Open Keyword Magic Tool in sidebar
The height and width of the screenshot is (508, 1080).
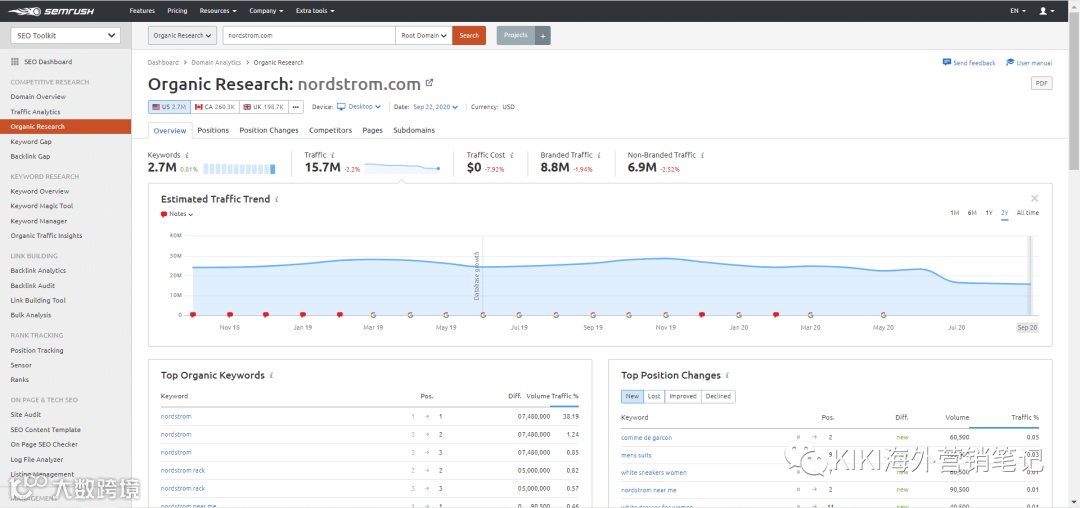[x=41, y=206]
